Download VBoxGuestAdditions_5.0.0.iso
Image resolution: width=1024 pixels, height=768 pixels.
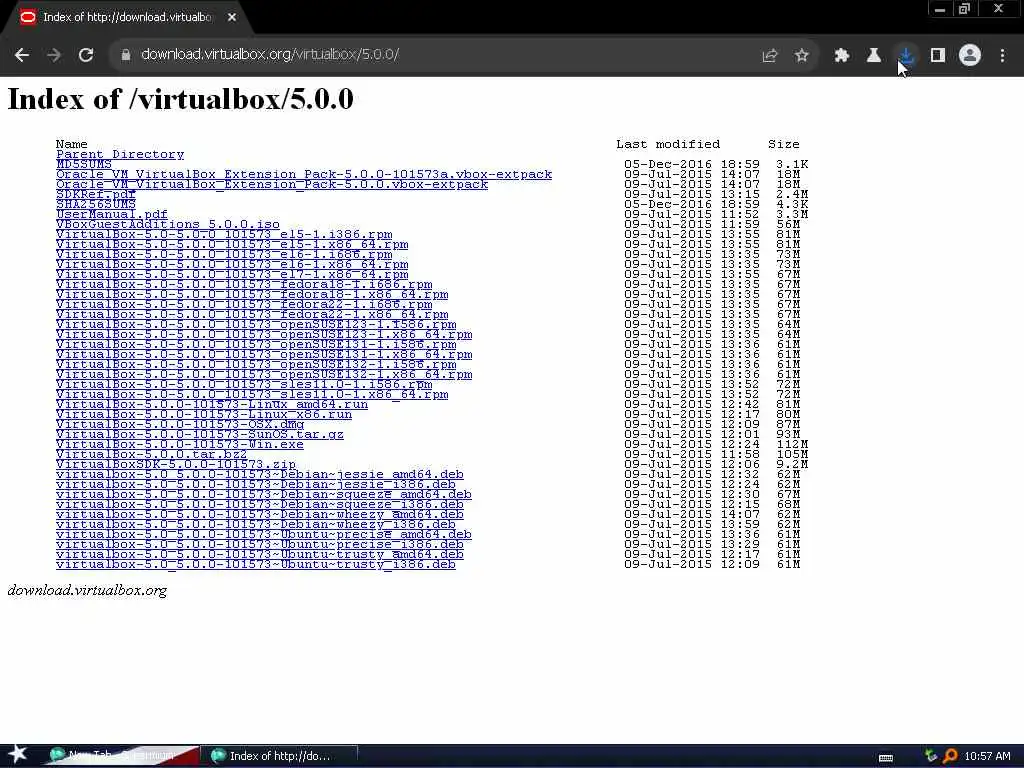168,225
